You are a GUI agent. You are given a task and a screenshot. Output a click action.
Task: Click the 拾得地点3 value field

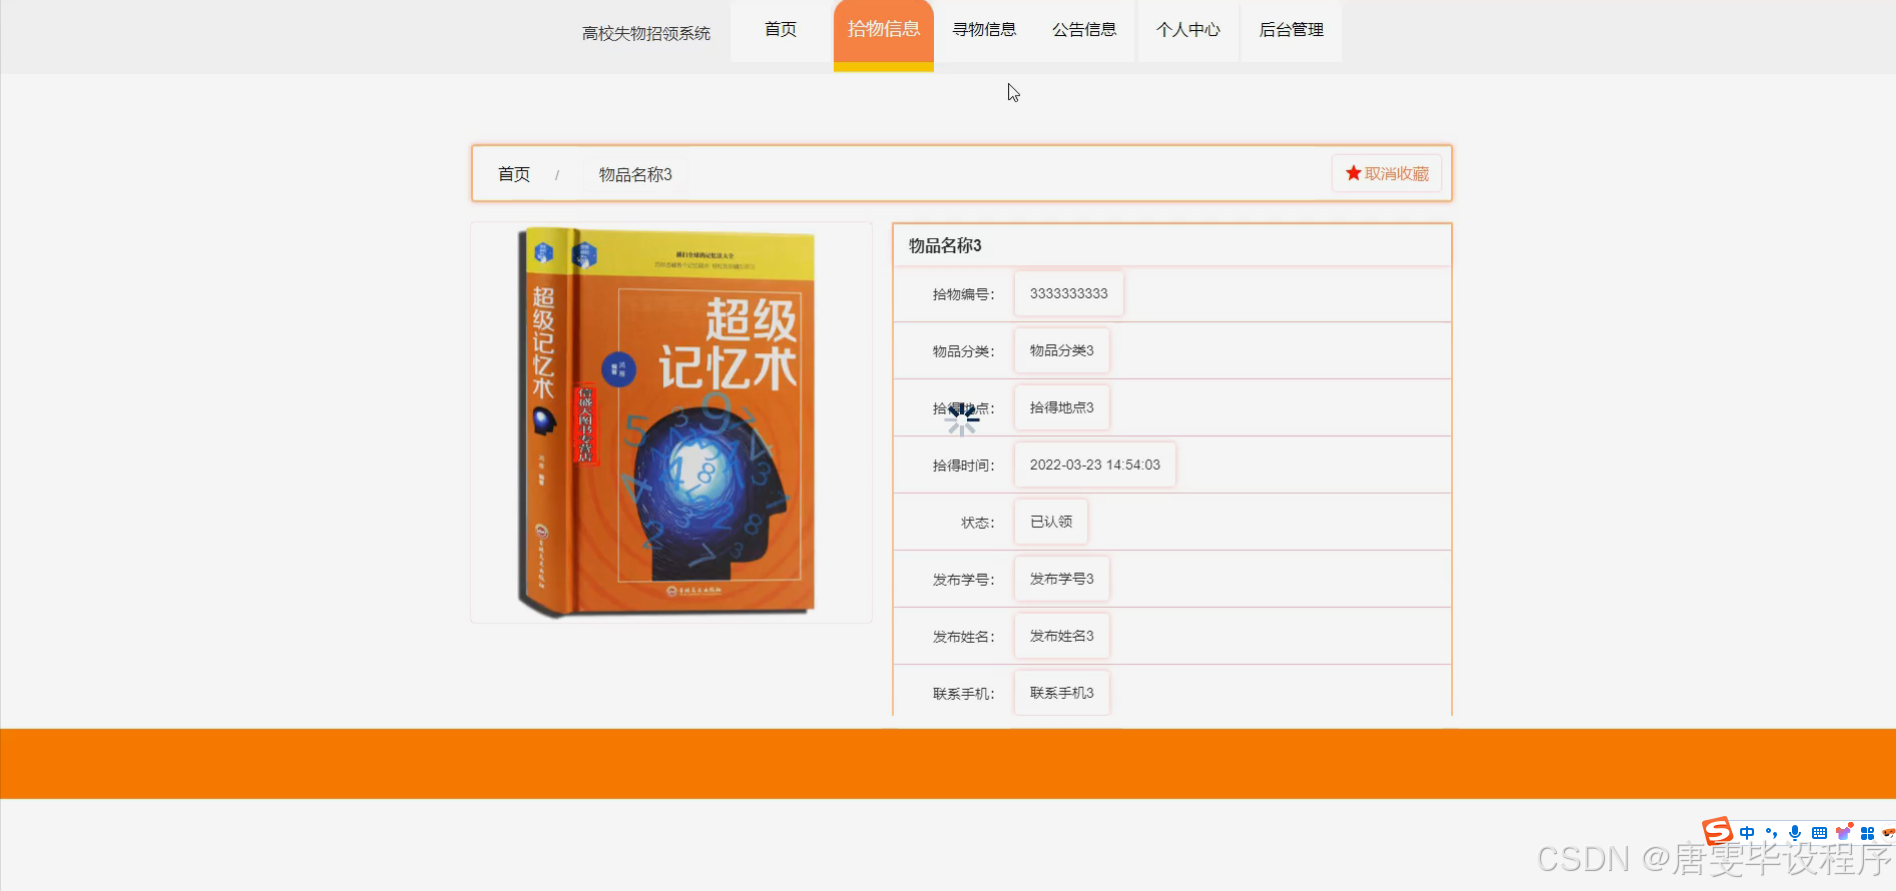[1062, 408]
